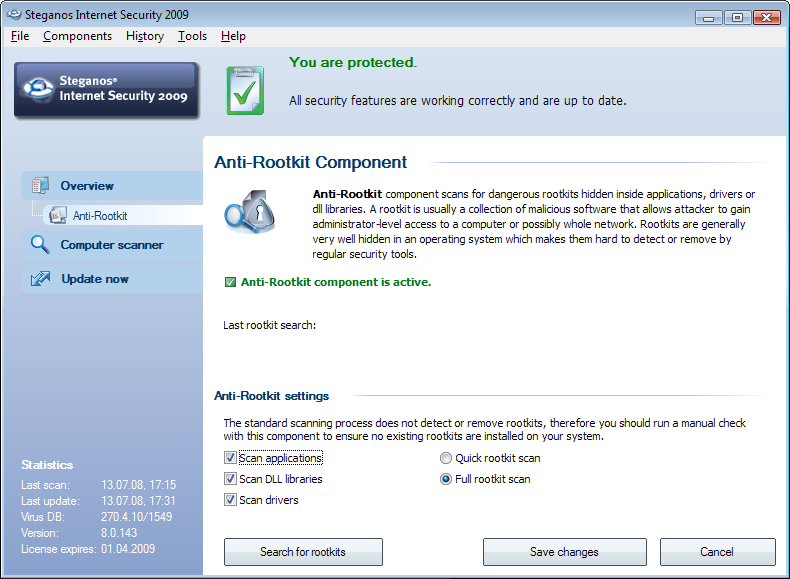Viewport: 790px width, 579px height.
Task: Open the Computer scanner section
Action: (112, 245)
